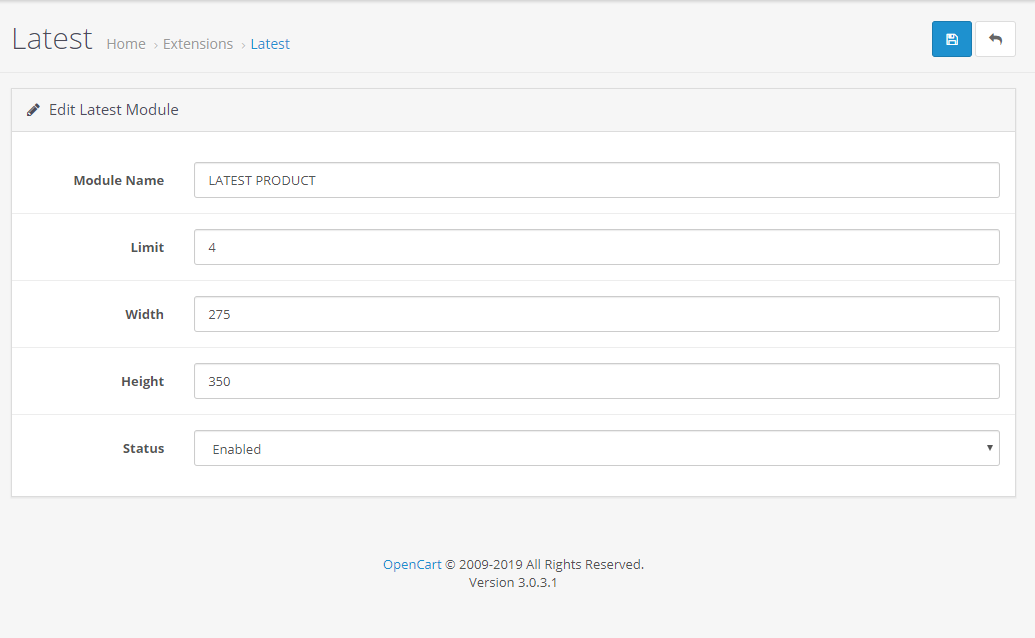Viewport: 1035px width, 638px height.
Task: Click the Cancel back arrow button
Action: (x=995, y=39)
